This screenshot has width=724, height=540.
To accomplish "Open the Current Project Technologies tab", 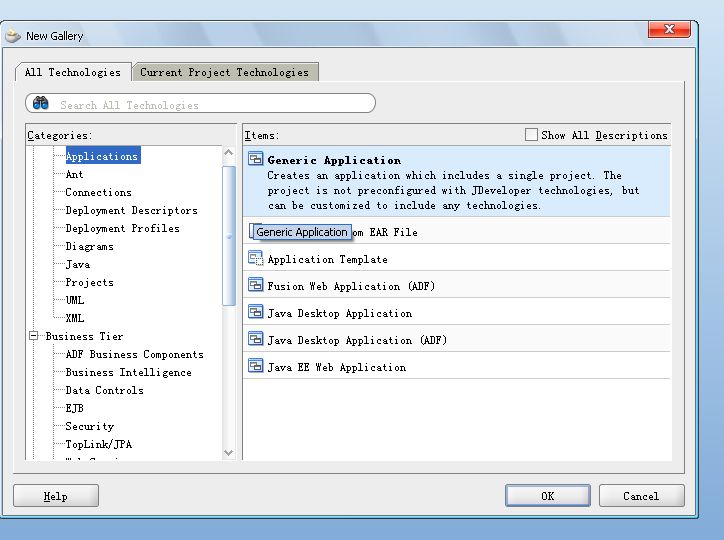I will tap(225, 72).
